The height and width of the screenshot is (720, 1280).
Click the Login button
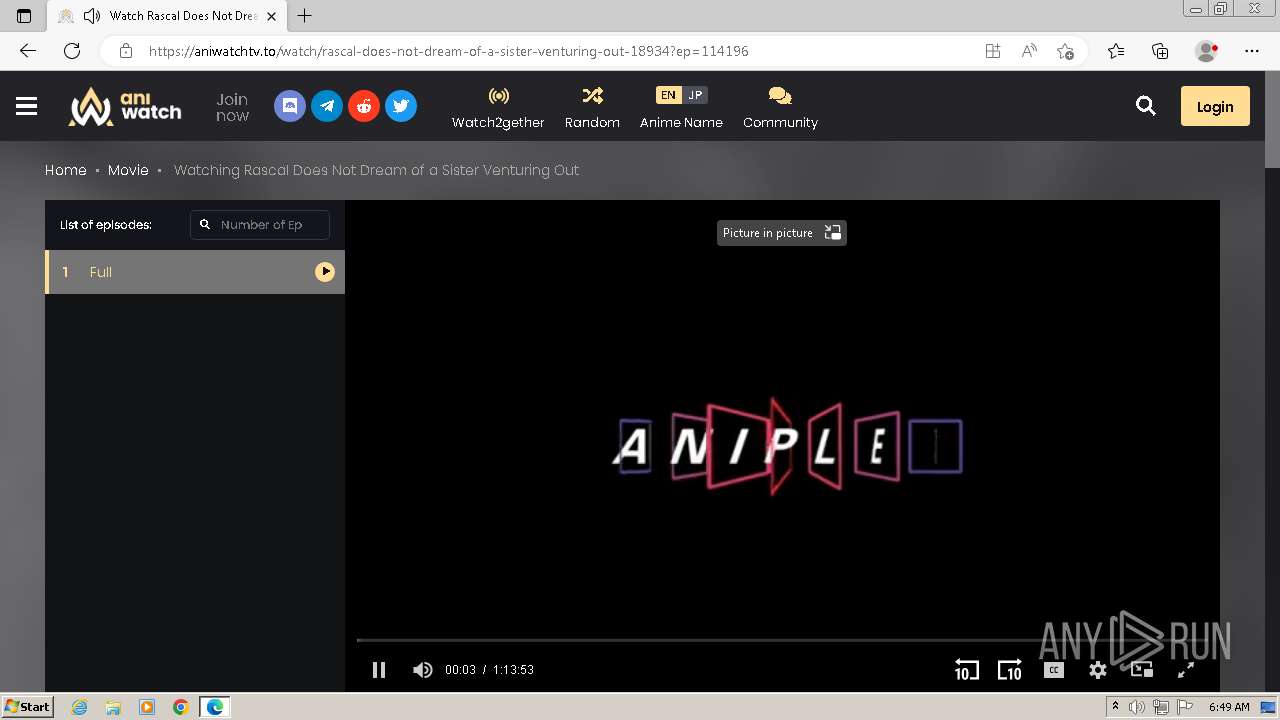point(1215,106)
